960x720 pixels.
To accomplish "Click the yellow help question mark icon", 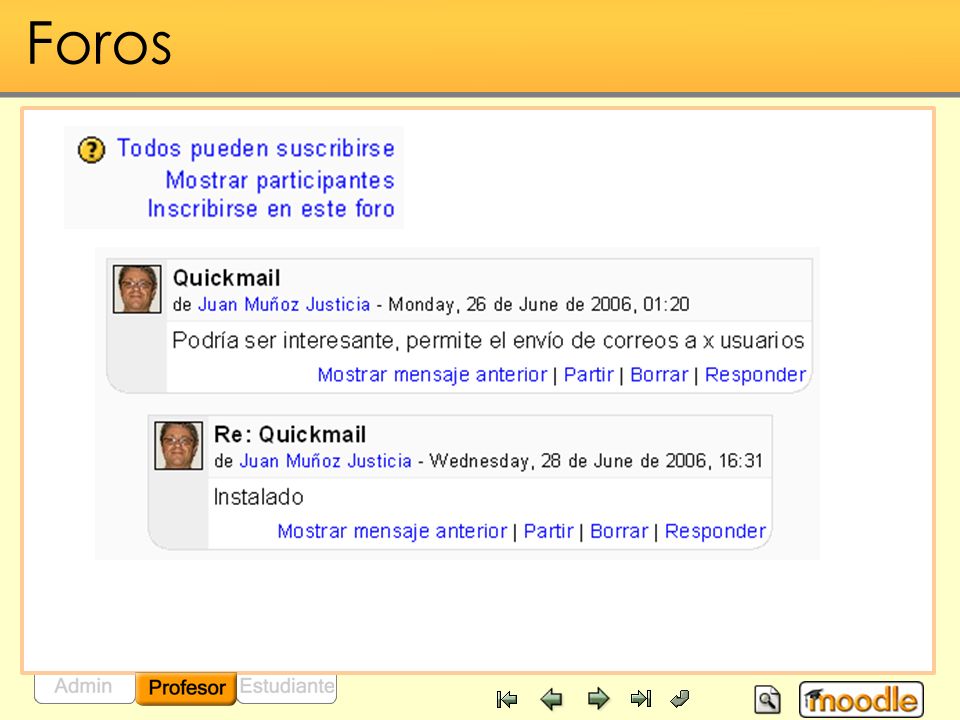I will pyautogui.click(x=91, y=150).
